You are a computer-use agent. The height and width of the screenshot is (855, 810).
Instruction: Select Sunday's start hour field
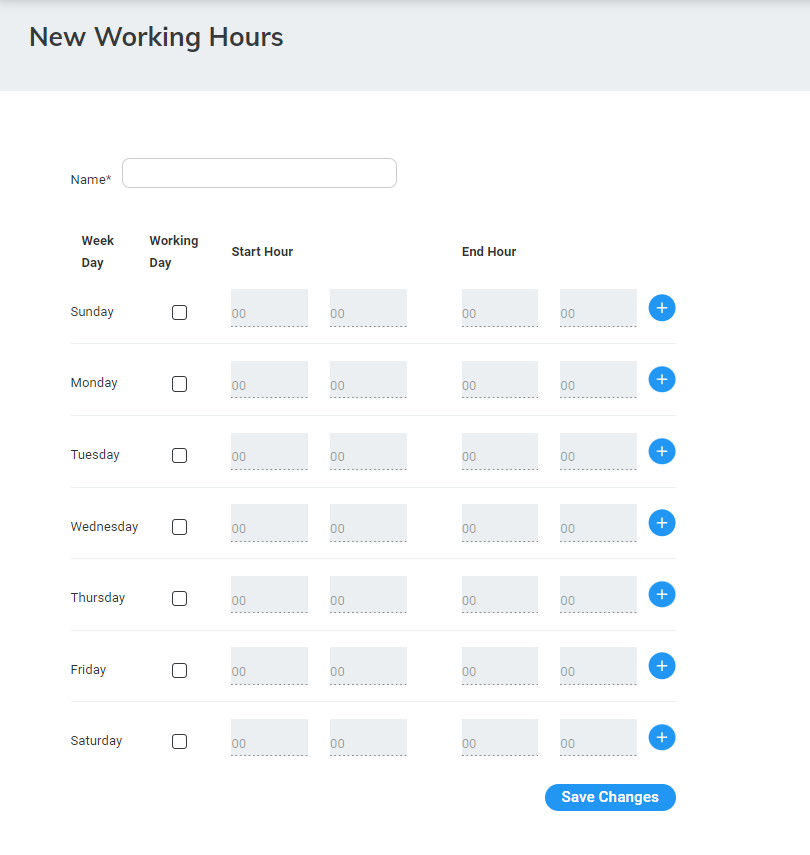[269, 308]
